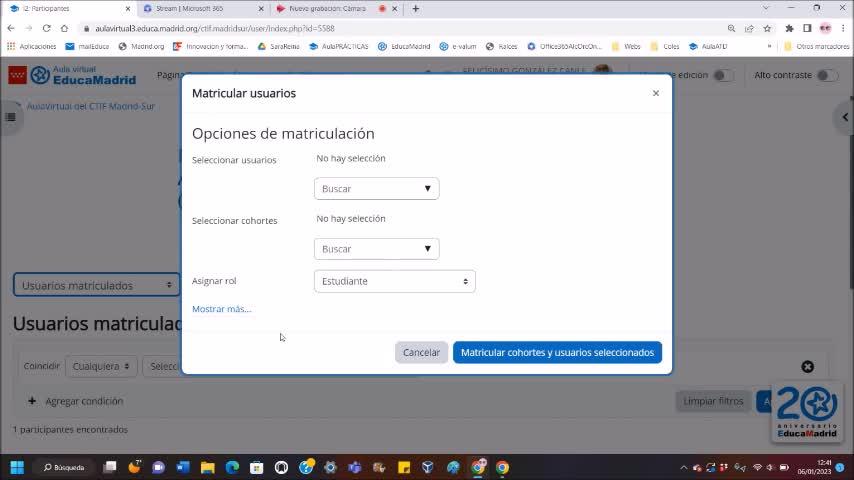
Task: Click the Mostrar más link
Action: point(222,309)
